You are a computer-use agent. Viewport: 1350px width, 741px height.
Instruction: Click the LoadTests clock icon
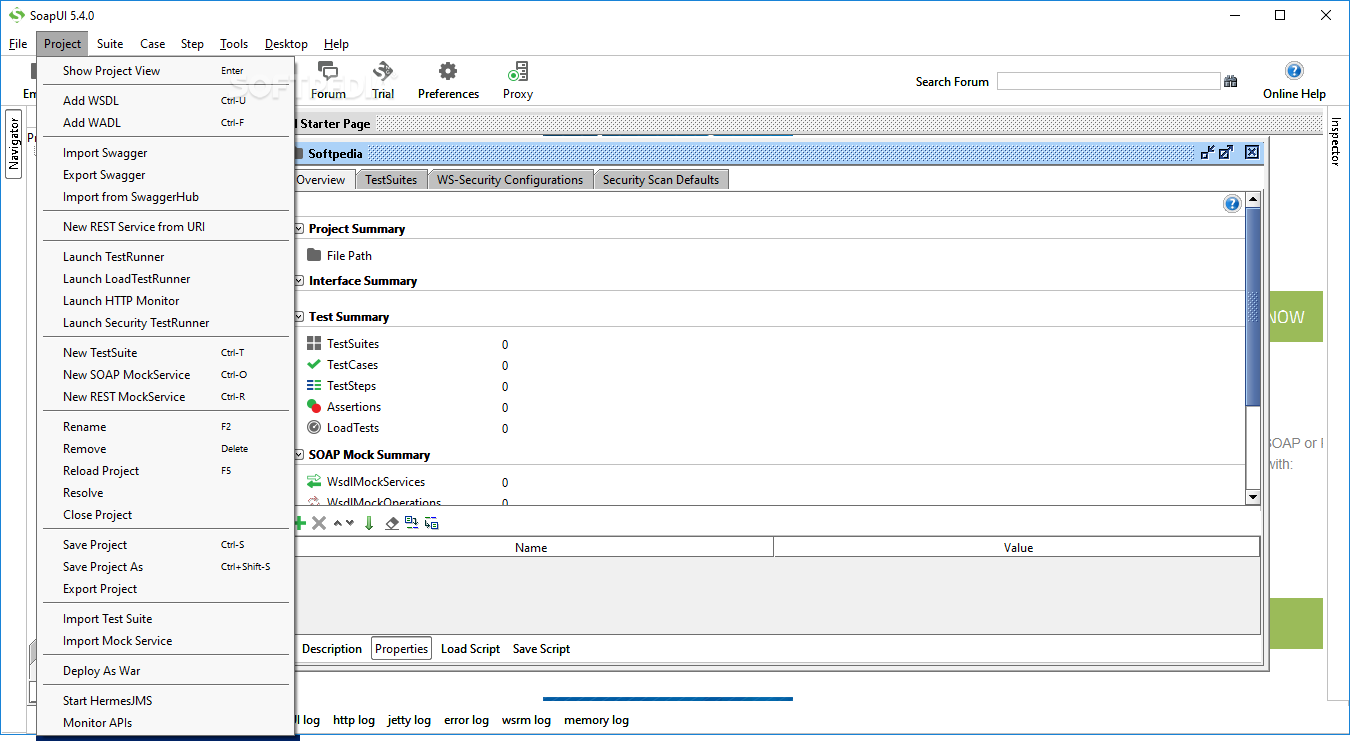[x=314, y=427]
